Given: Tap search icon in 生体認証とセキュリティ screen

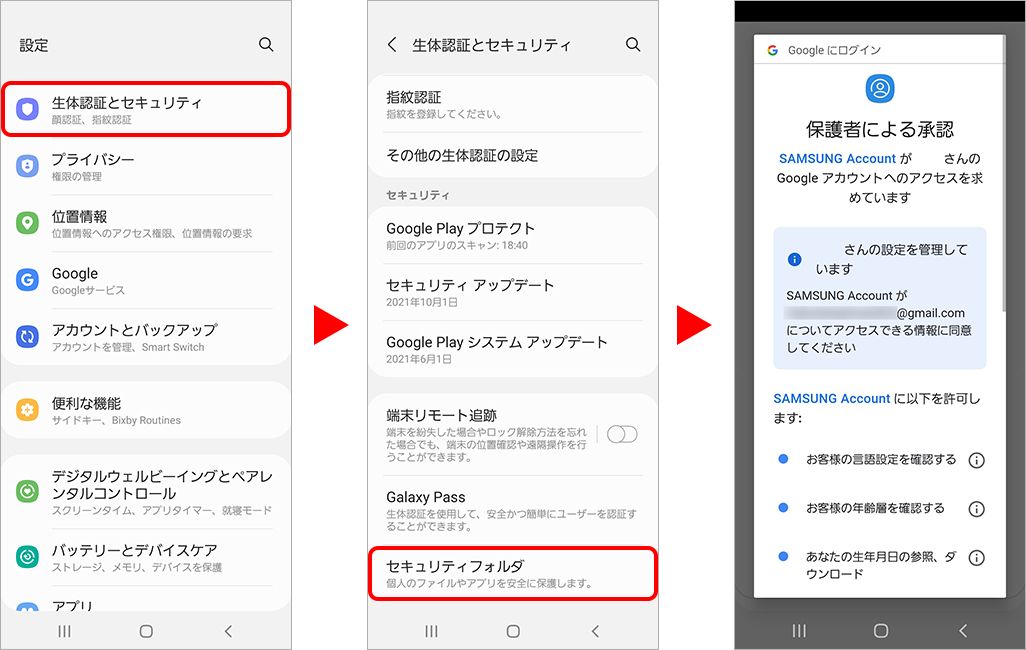Looking at the screenshot, I should click(x=633, y=45).
